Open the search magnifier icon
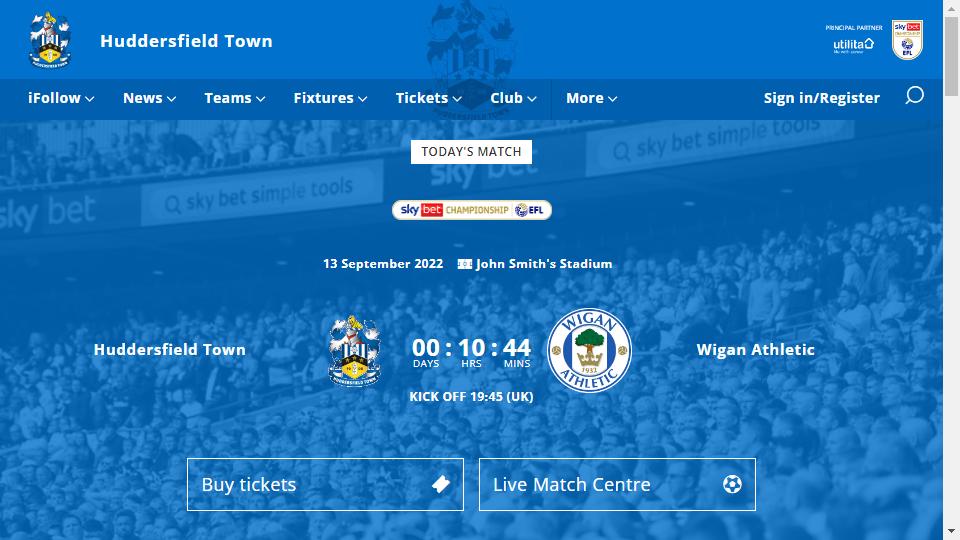The width and height of the screenshot is (960, 540). pos(914,96)
